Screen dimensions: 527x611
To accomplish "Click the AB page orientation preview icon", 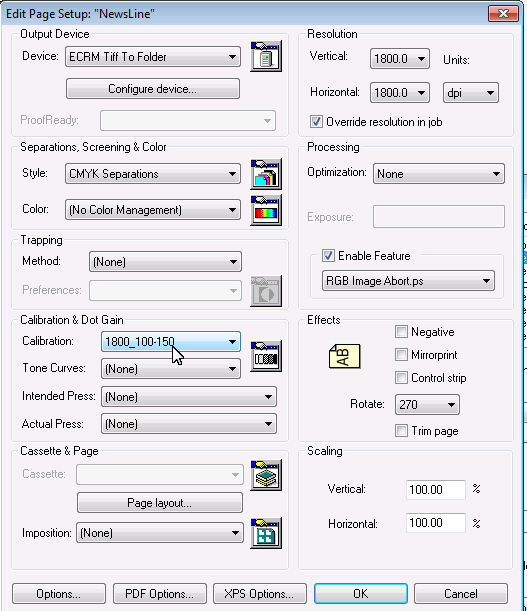I will [345, 356].
